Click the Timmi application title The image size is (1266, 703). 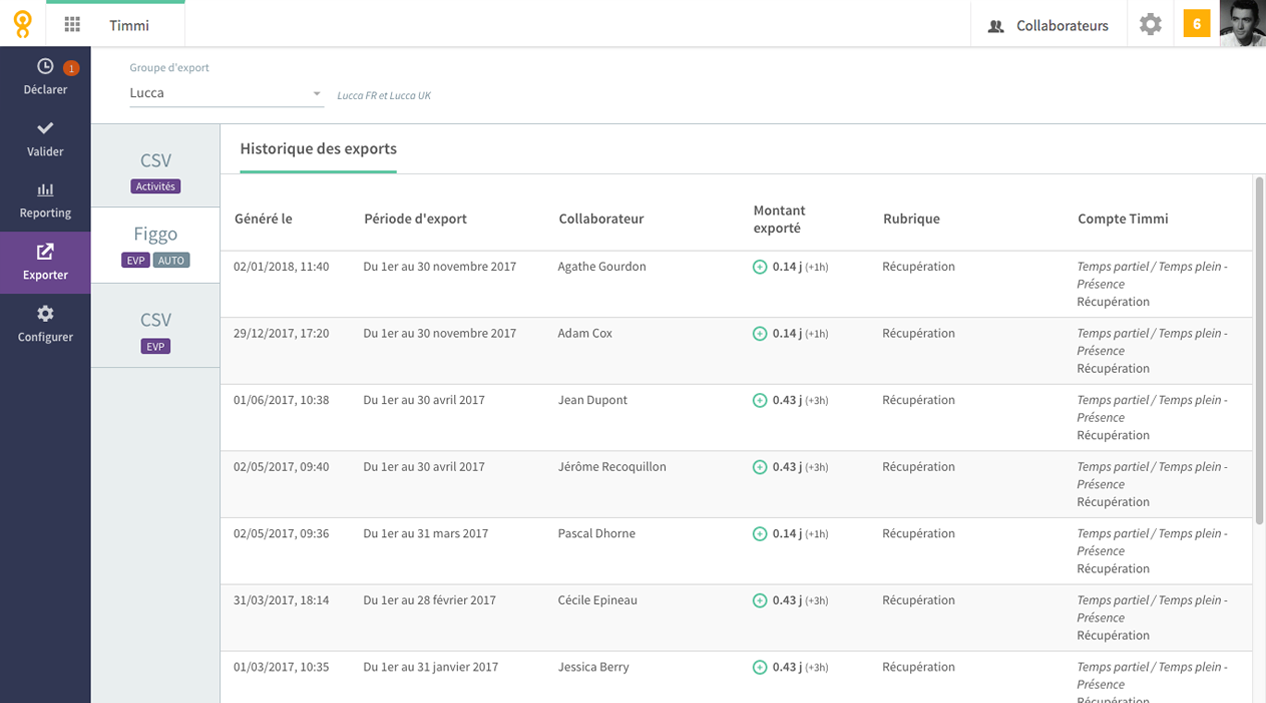point(129,26)
